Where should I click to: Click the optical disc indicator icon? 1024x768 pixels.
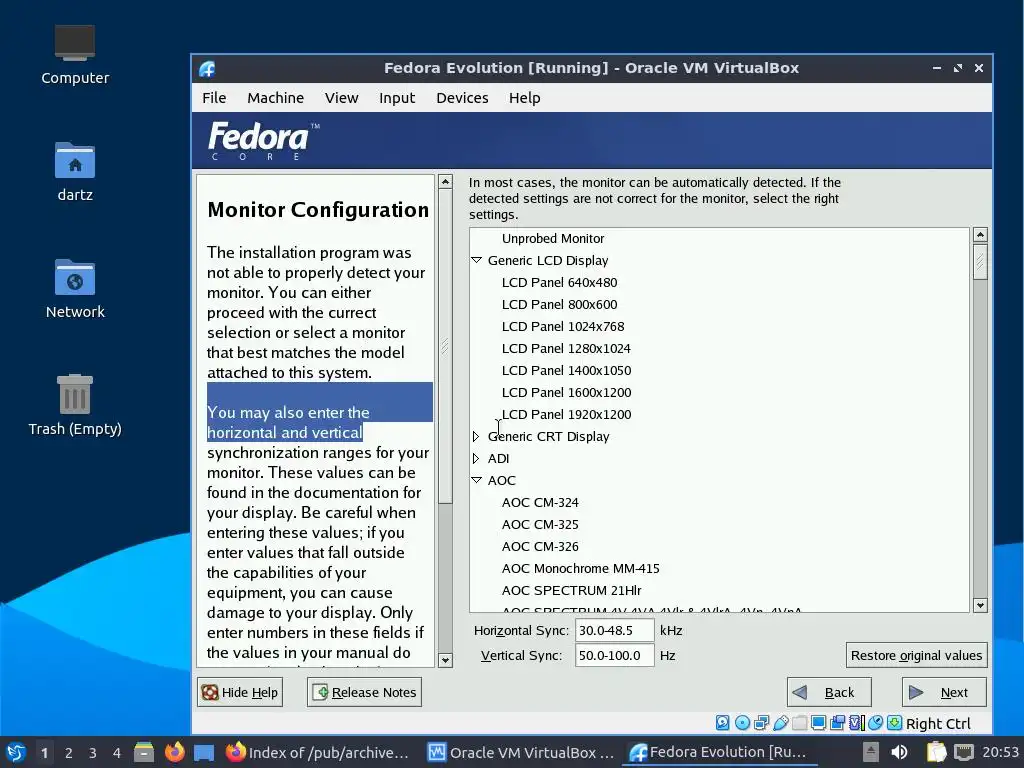tap(743, 723)
